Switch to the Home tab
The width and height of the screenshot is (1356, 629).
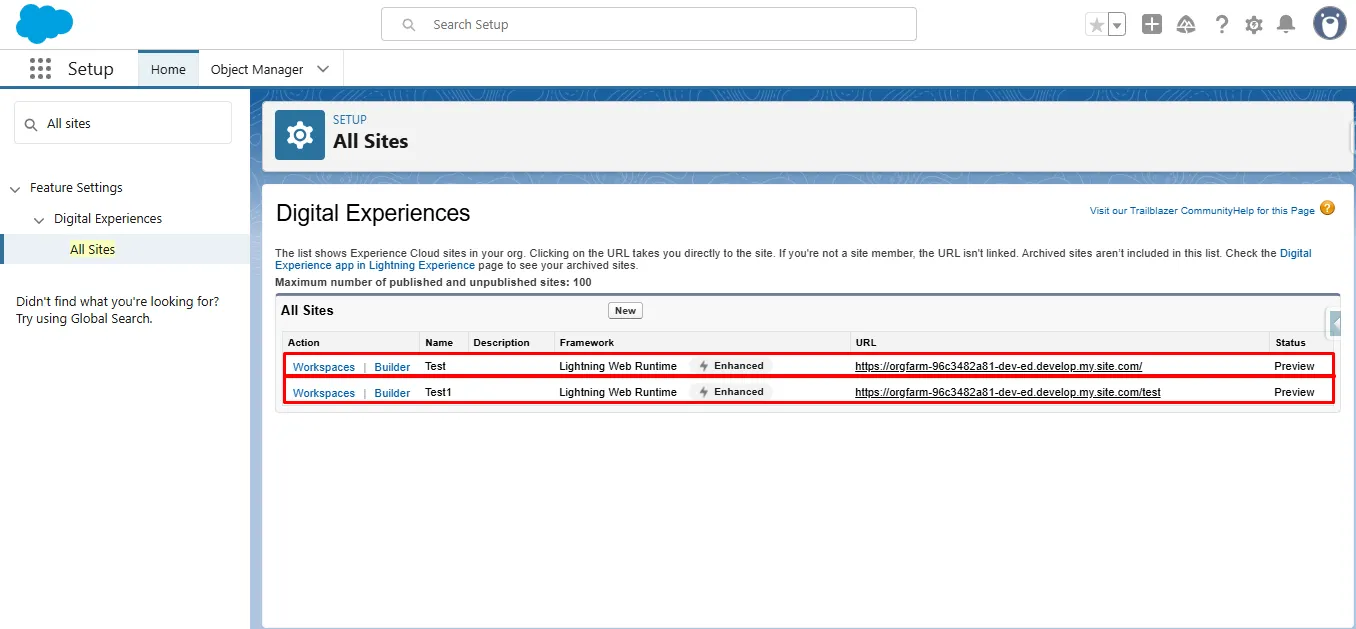click(168, 69)
